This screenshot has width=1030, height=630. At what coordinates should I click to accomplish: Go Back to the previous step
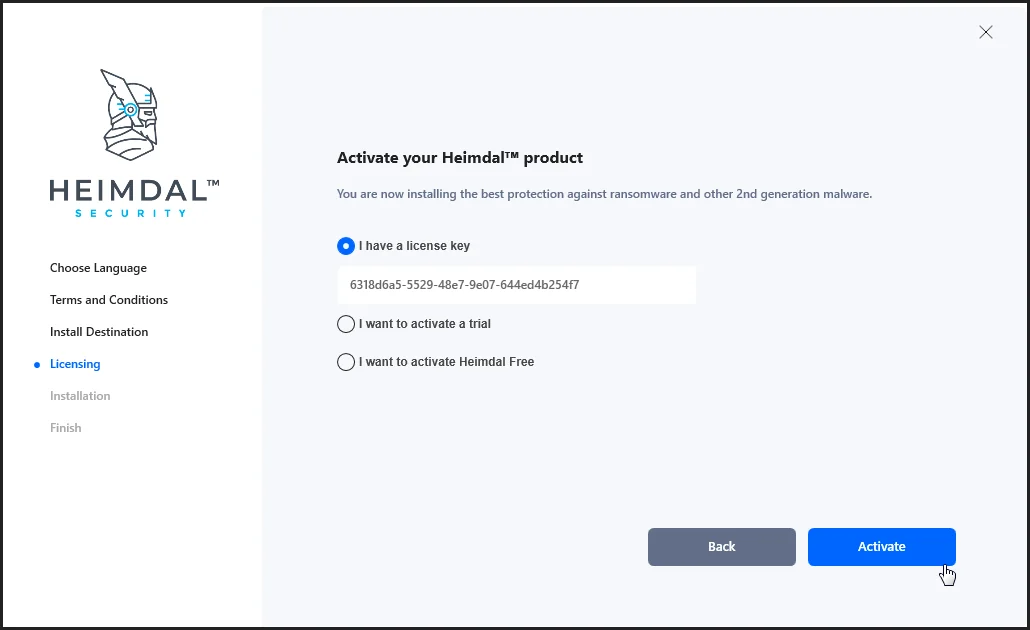[721, 547]
